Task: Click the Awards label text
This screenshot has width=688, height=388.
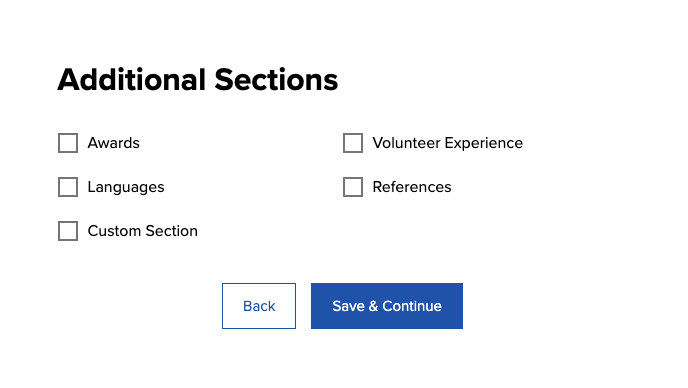Action: click(x=114, y=143)
